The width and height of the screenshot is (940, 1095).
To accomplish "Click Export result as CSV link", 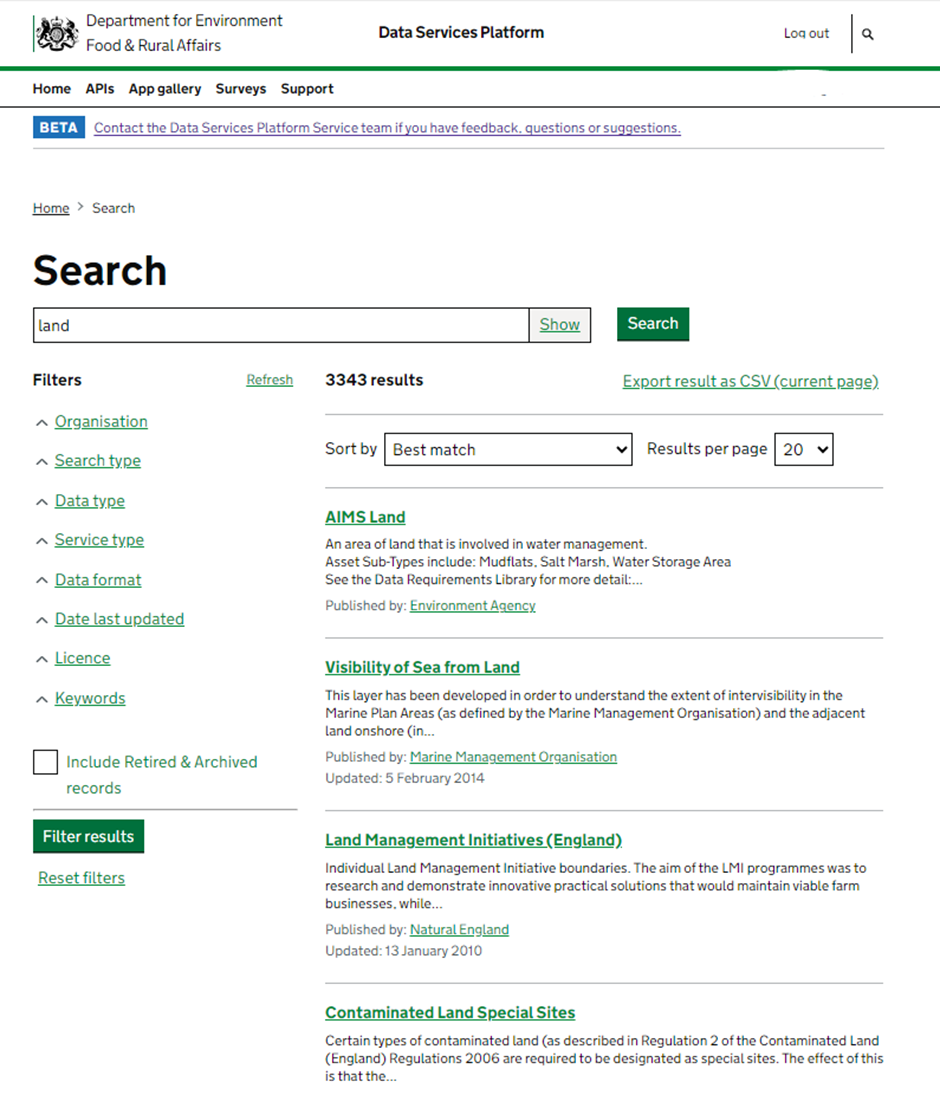I will coord(750,381).
